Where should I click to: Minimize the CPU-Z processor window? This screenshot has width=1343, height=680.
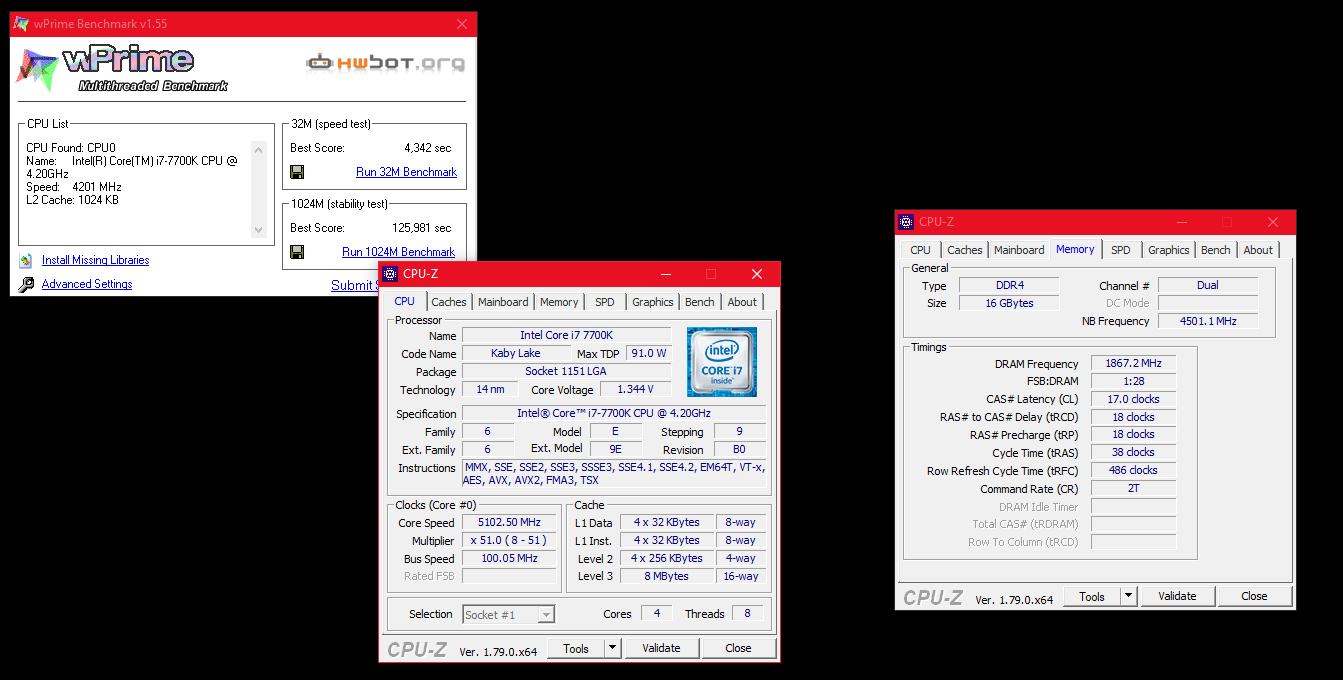pyautogui.click(x=665, y=274)
